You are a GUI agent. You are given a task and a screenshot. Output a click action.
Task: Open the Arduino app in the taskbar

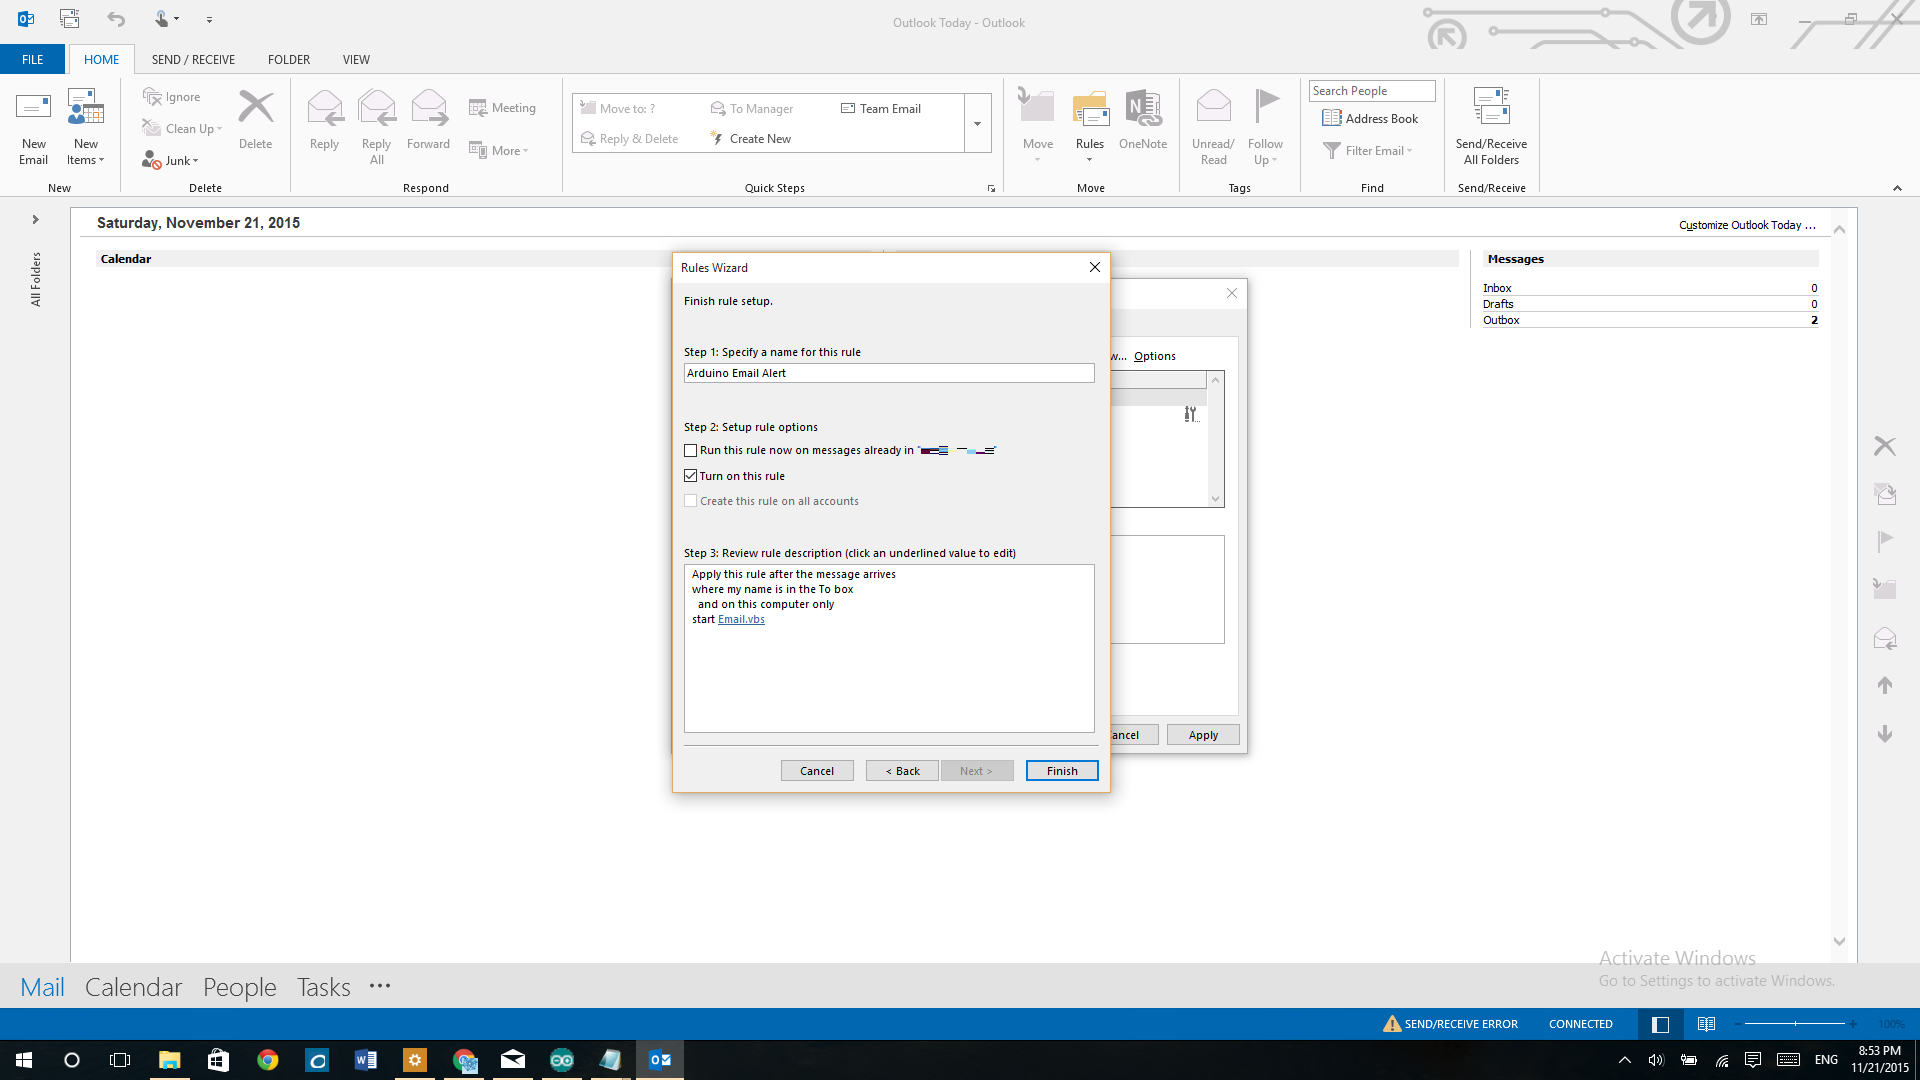[561, 1060]
